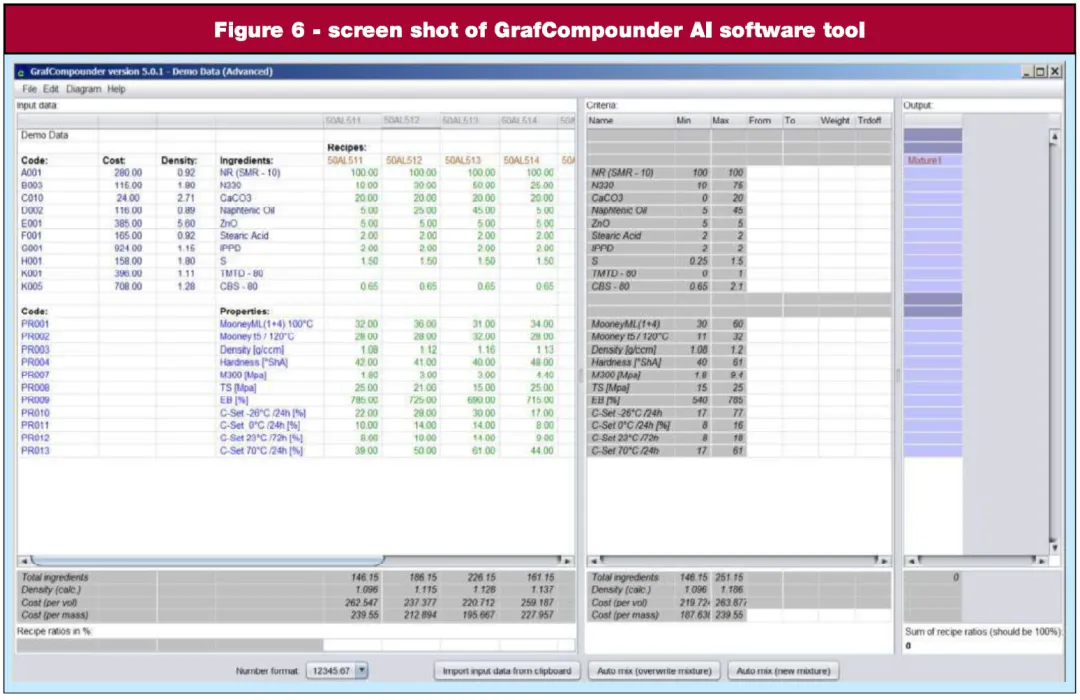Select the Mixture1 cell in Output
Screen dimensions: 1080x700
tap(933, 161)
